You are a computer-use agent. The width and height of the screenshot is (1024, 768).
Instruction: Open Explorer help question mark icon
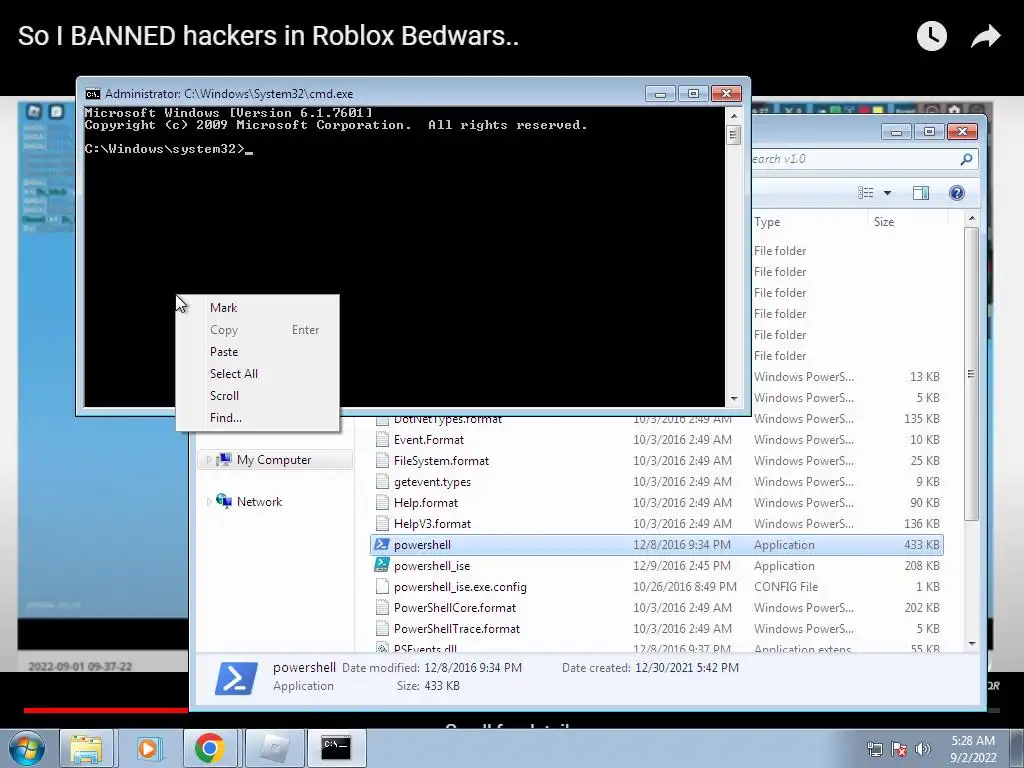tap(957, 193)
